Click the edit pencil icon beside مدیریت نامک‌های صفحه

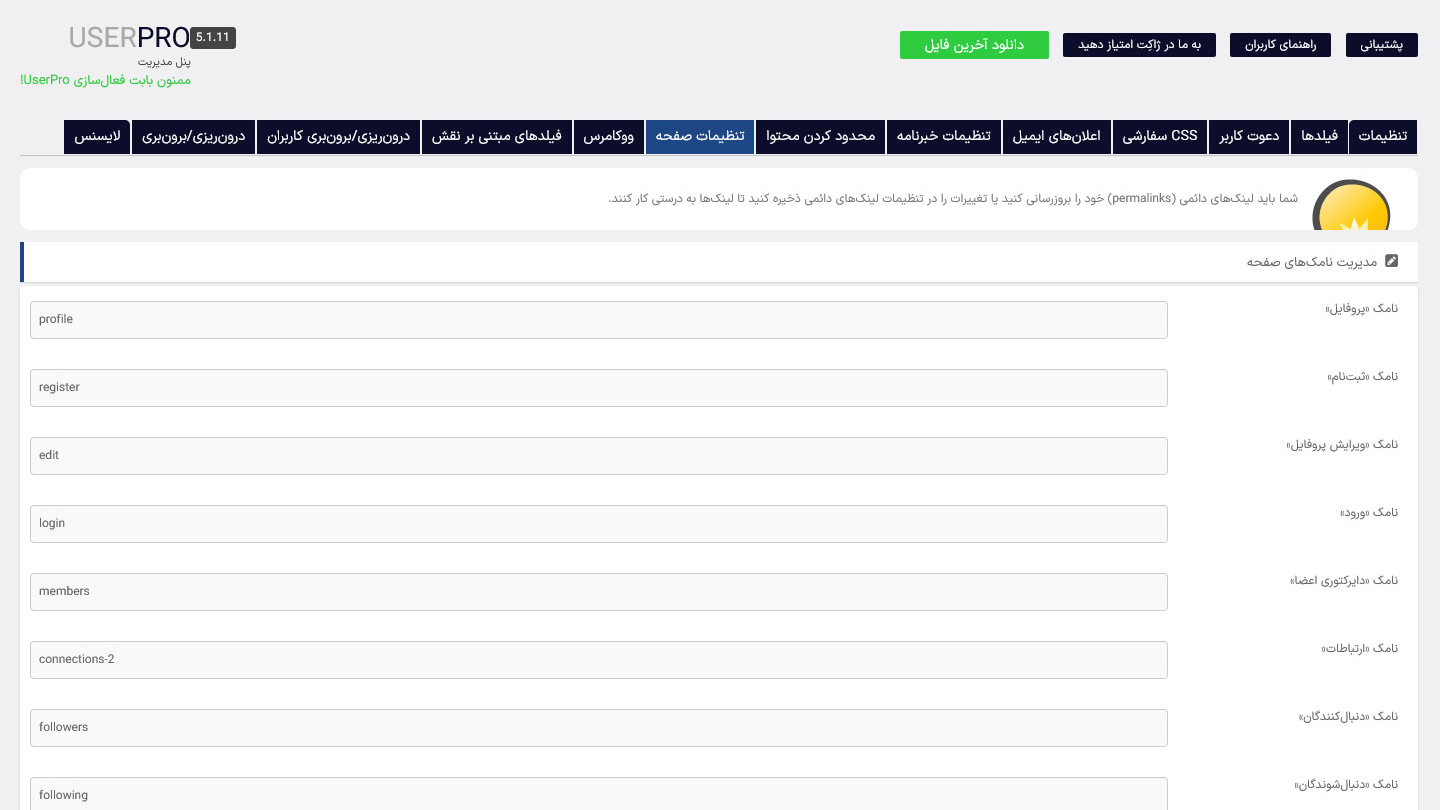pos(1392,261)
